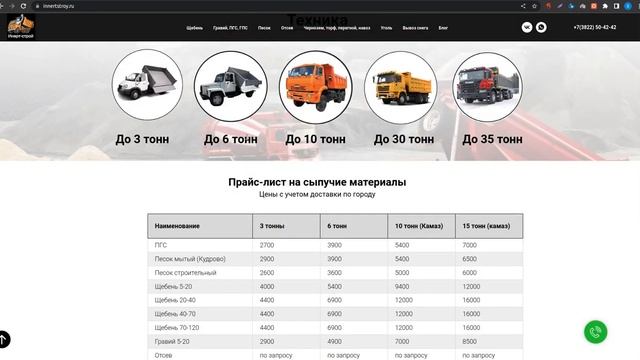This screenshot has height=360, width=640.
Task: Click Песок строительный 6 тонн price 3600
Action: 334,273
